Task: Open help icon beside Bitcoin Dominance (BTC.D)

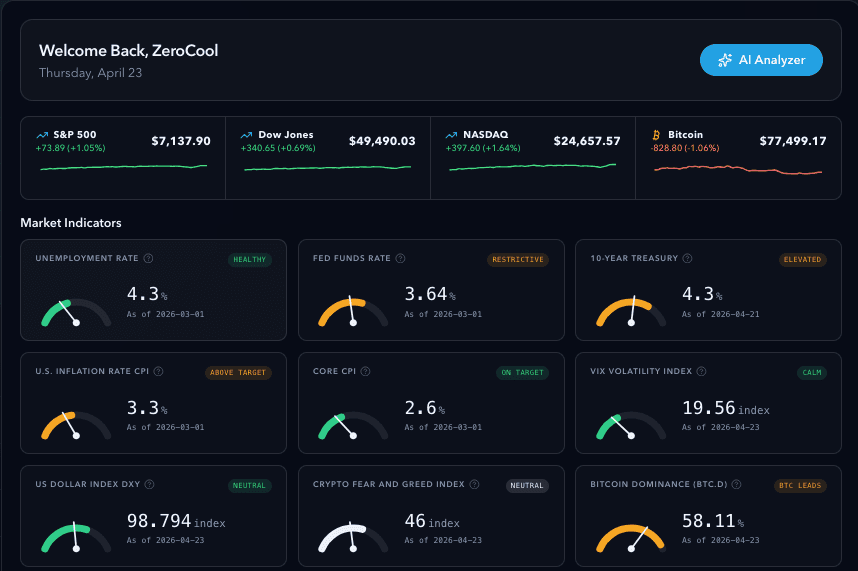Action: pos(737,485)
